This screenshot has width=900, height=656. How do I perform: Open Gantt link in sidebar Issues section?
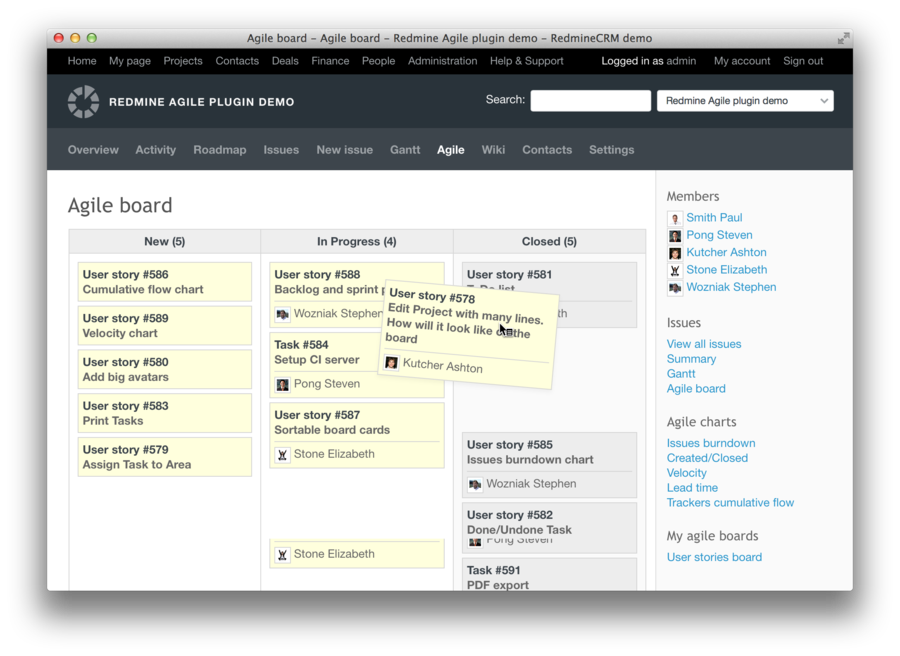coord(681,374)
